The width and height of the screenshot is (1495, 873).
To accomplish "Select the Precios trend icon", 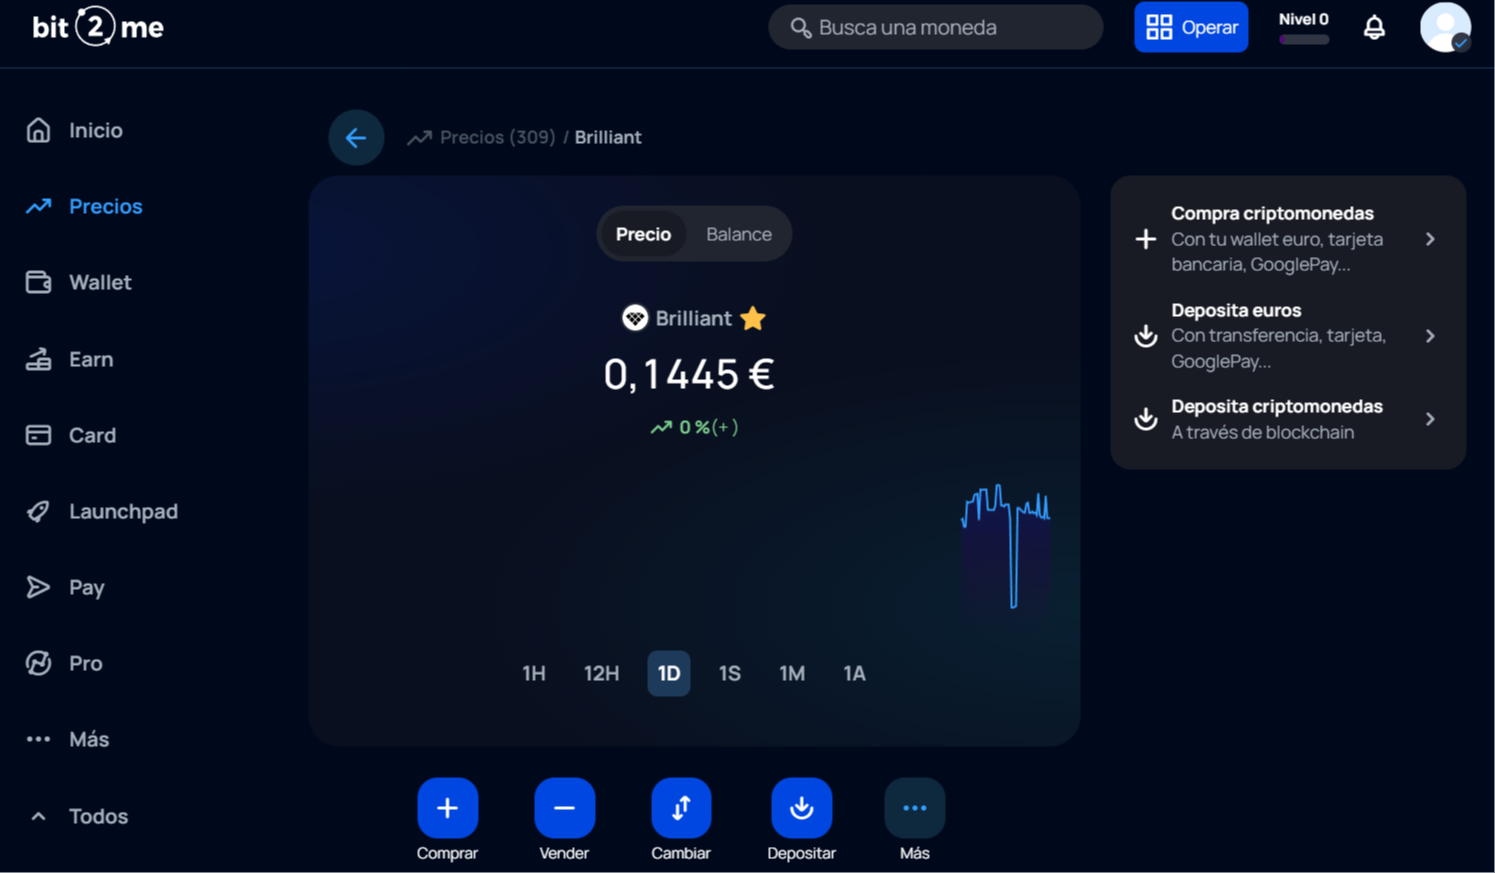I will click(38, 206).
